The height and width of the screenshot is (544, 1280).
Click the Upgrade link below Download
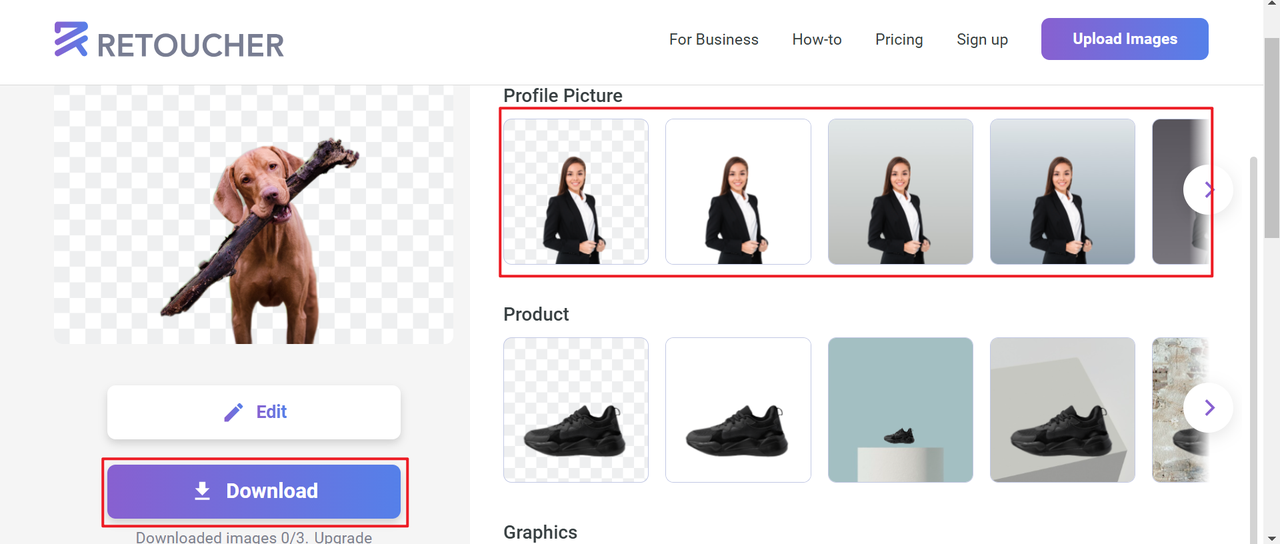pyautogui.click(x=343, y=538)
